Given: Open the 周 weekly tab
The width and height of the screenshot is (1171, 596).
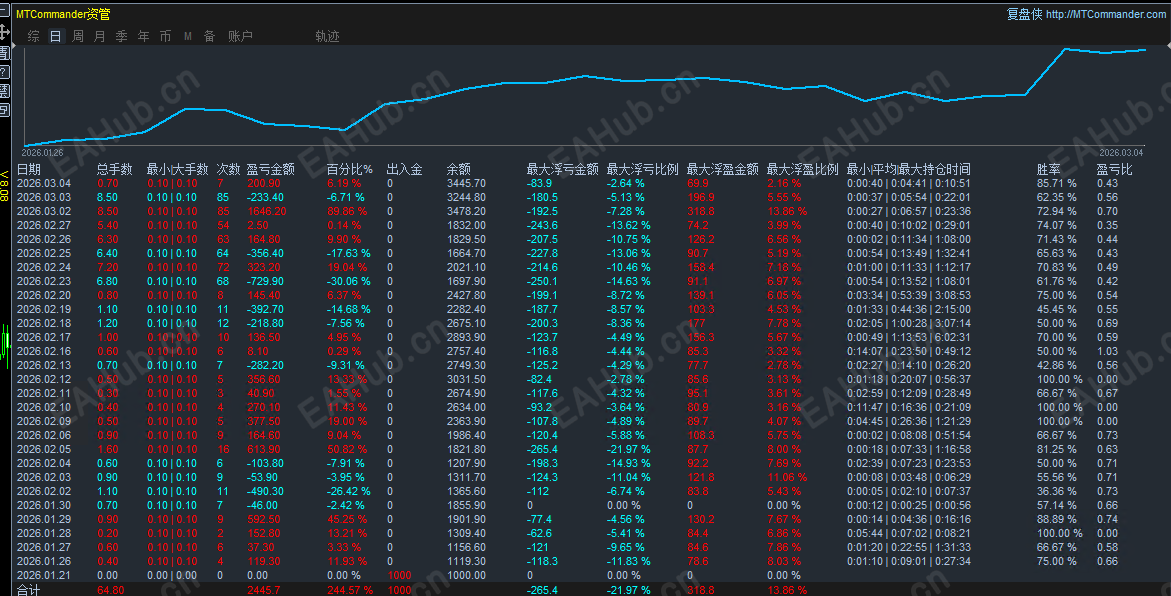Looking at the screenshot, I should (x=78, y=36).
